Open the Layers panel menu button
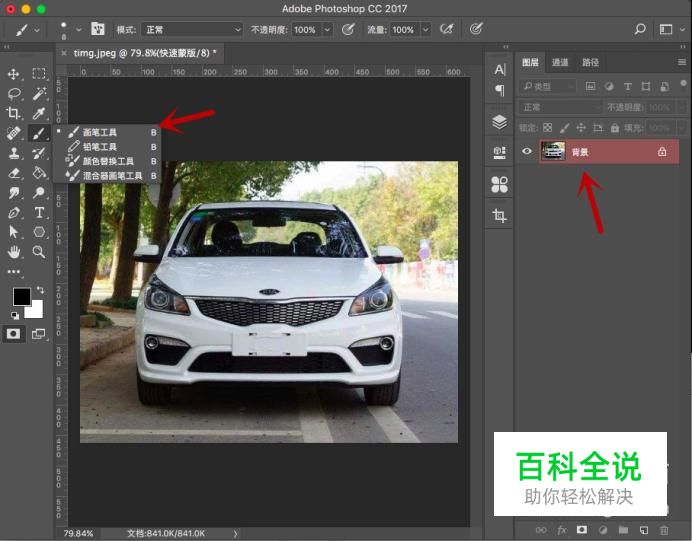The width and height of the screenshot is (692, 541). pos(681,62)
